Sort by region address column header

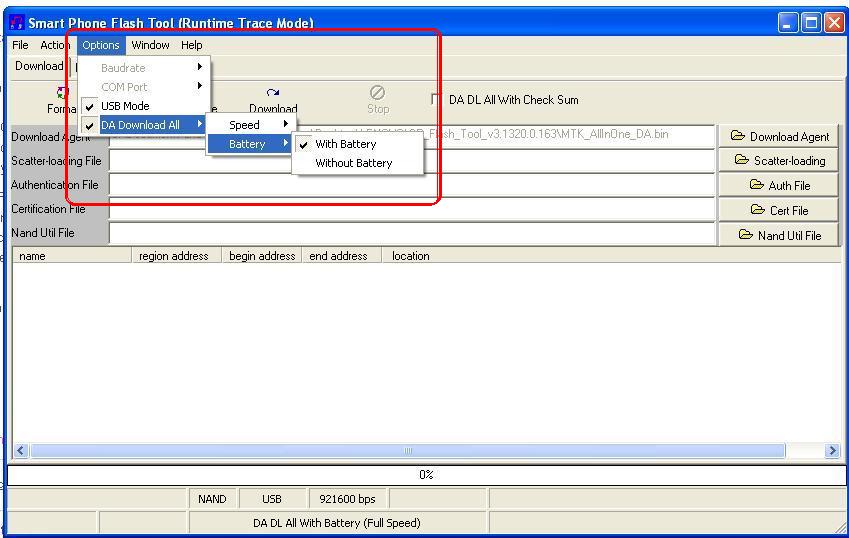177,256
